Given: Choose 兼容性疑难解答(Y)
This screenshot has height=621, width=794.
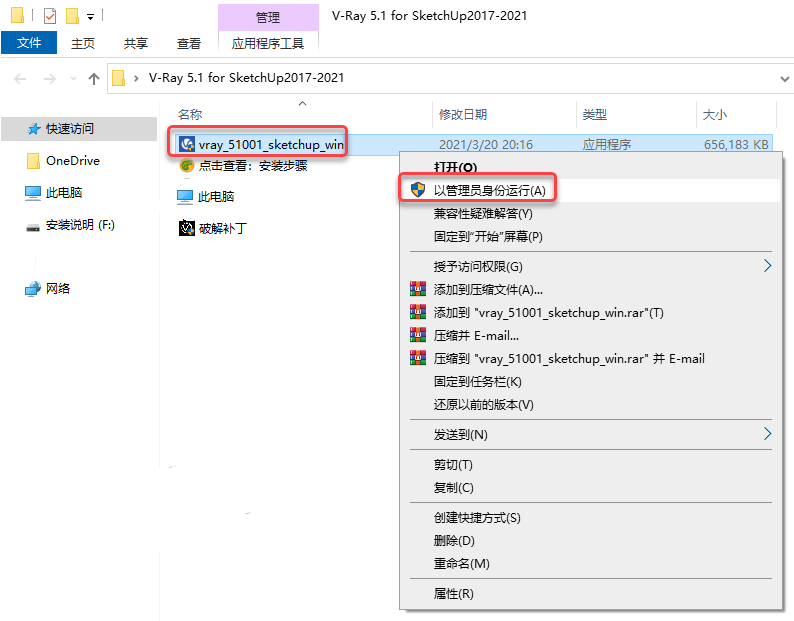Looking at the screenshot, I should tap(590, 213).
